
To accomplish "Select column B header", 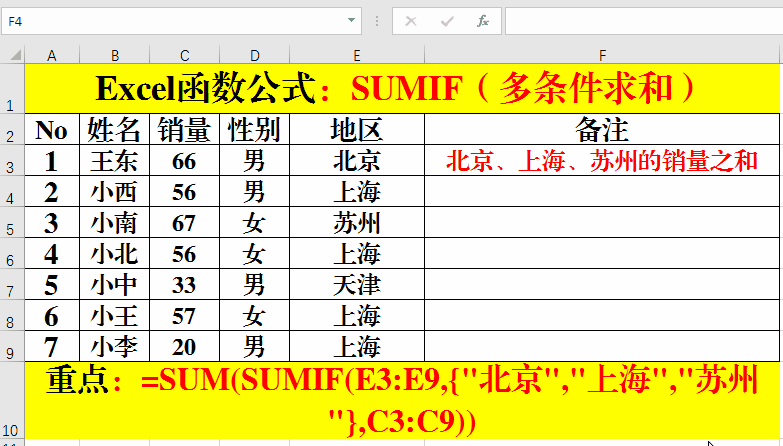I will (114, 55).
